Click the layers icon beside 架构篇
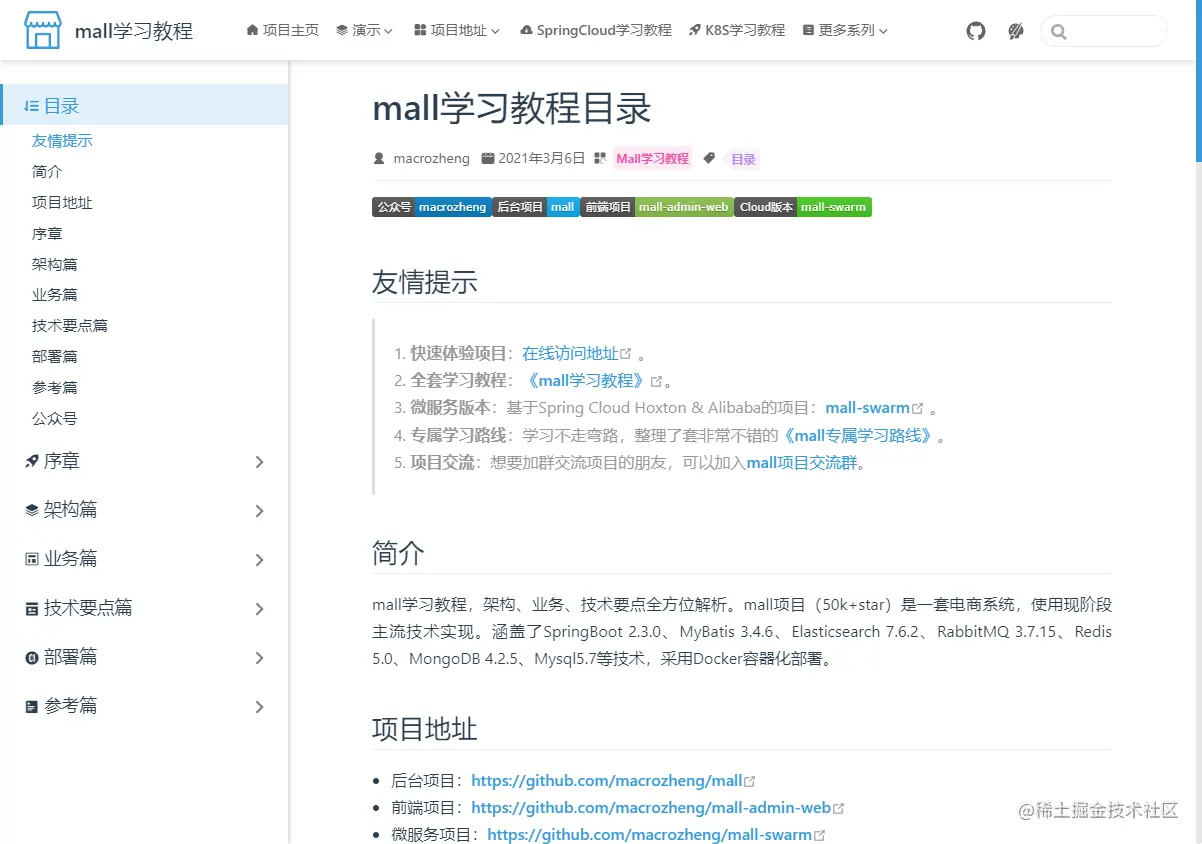This screenshot has width=1202, height=844. (32, 510)
